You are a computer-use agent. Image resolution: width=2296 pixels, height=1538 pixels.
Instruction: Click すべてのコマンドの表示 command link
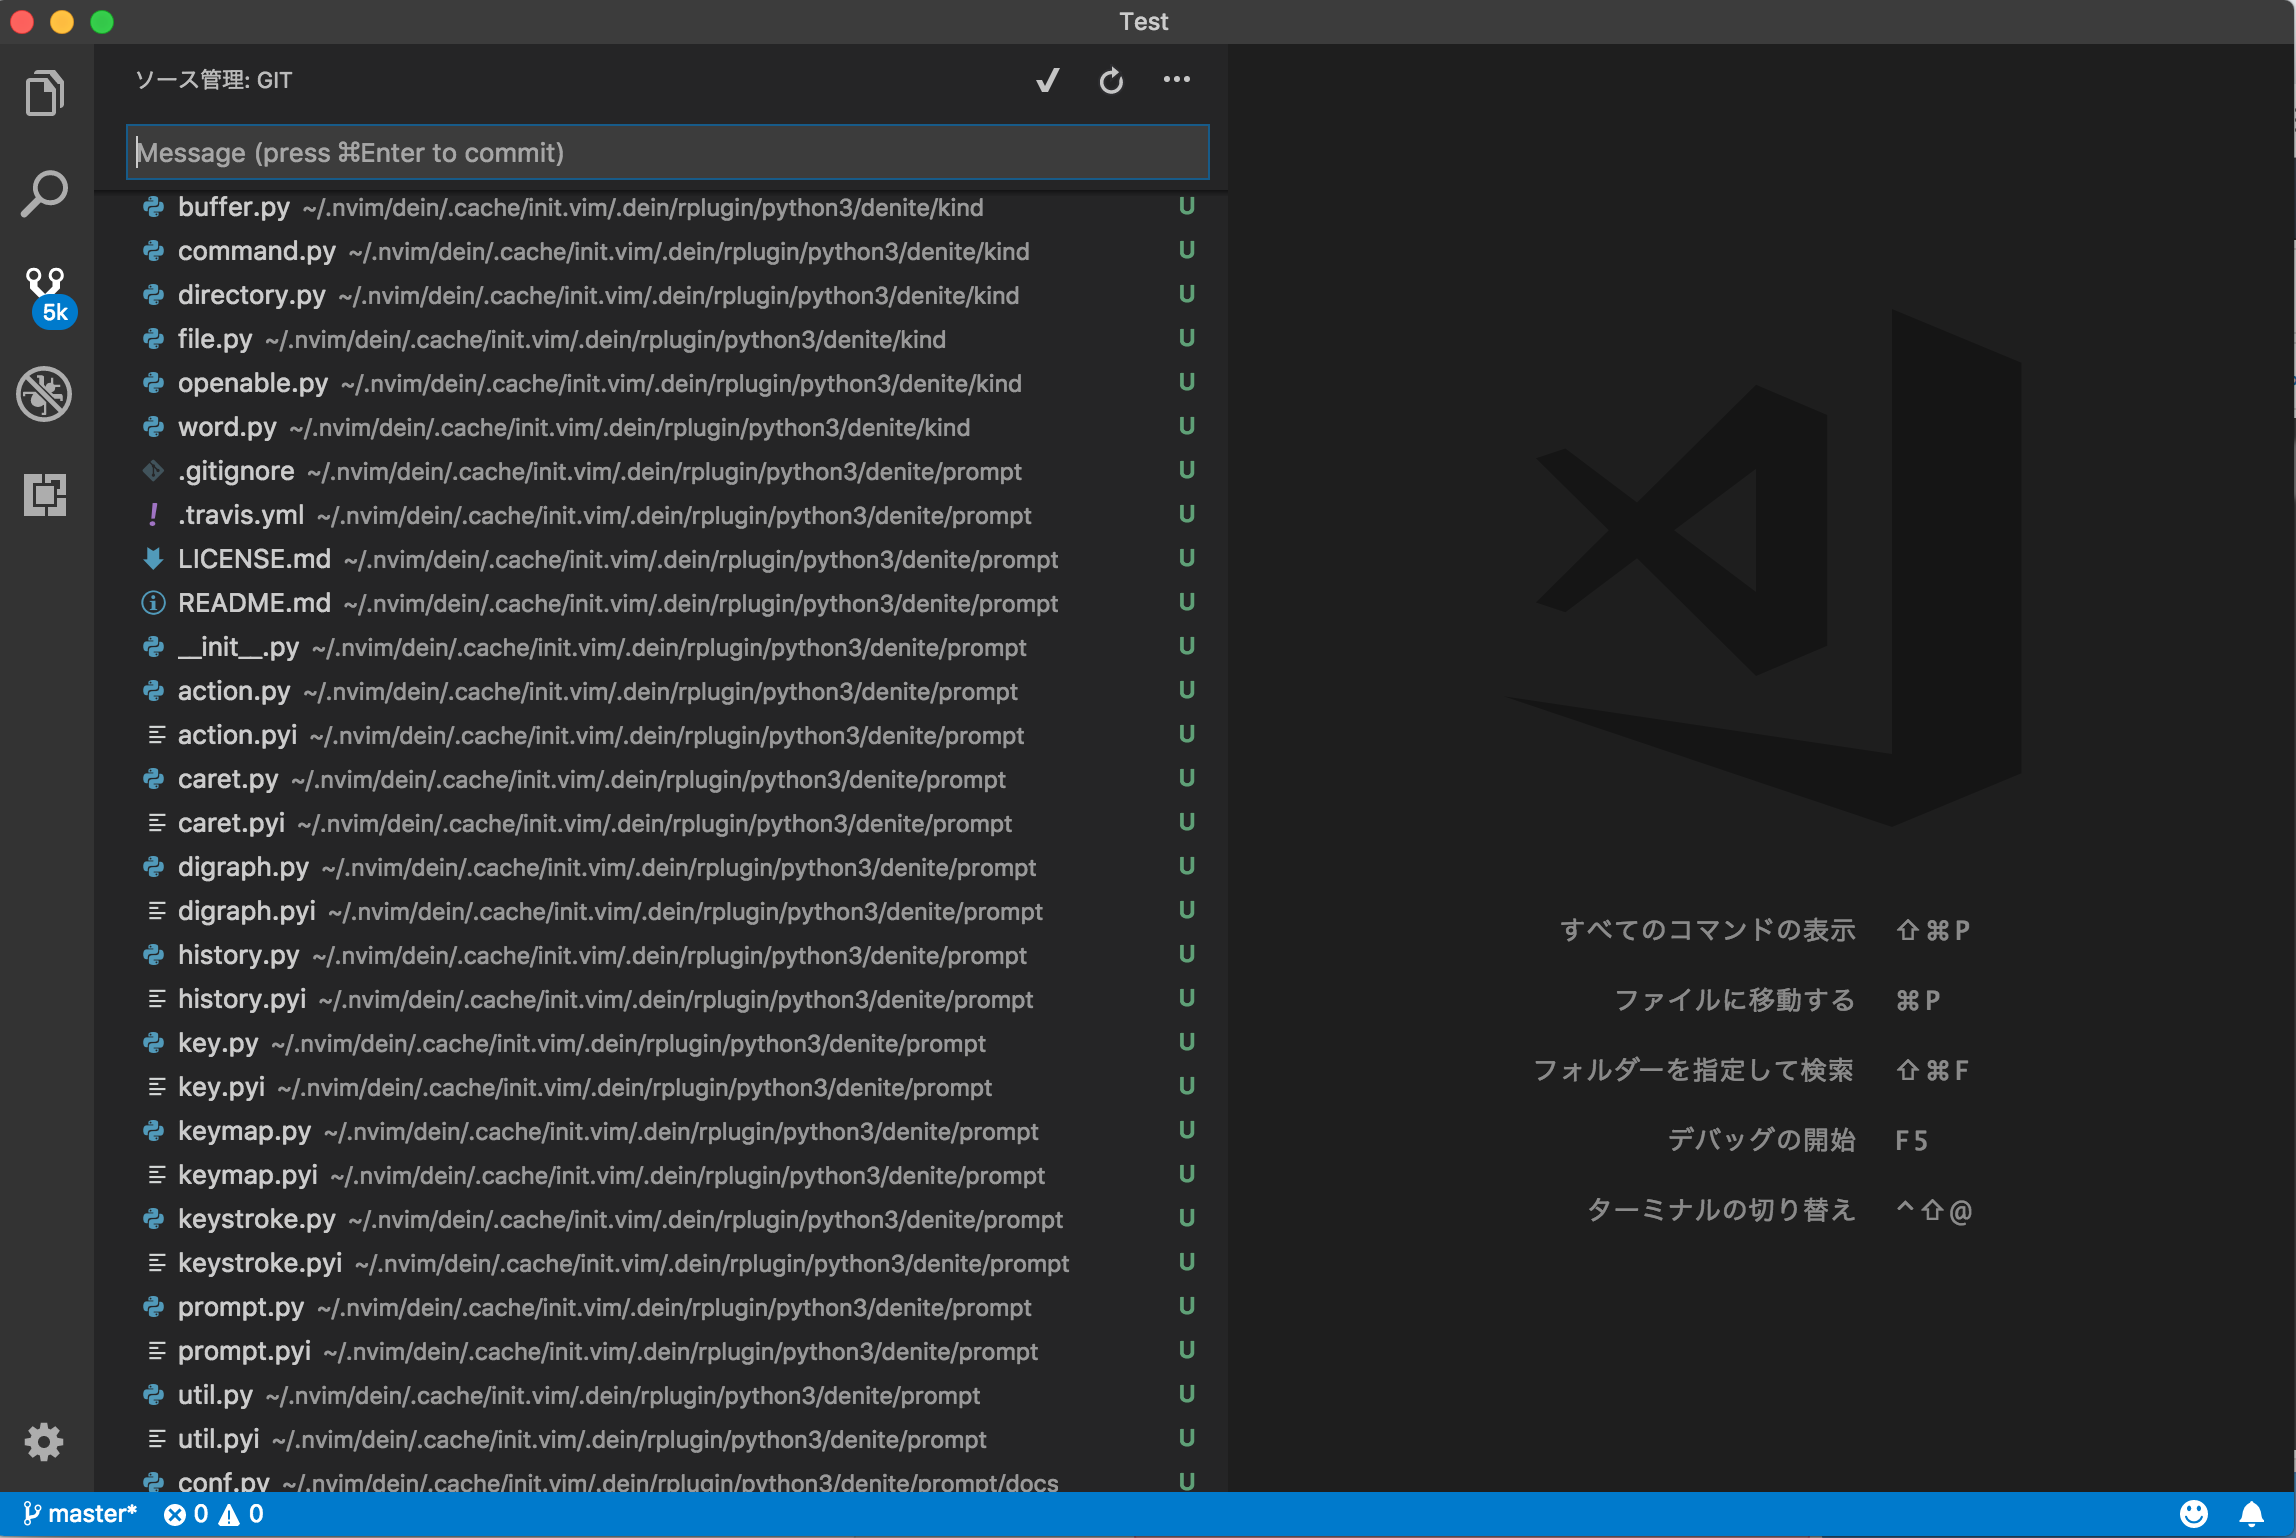pos(1710,930)
